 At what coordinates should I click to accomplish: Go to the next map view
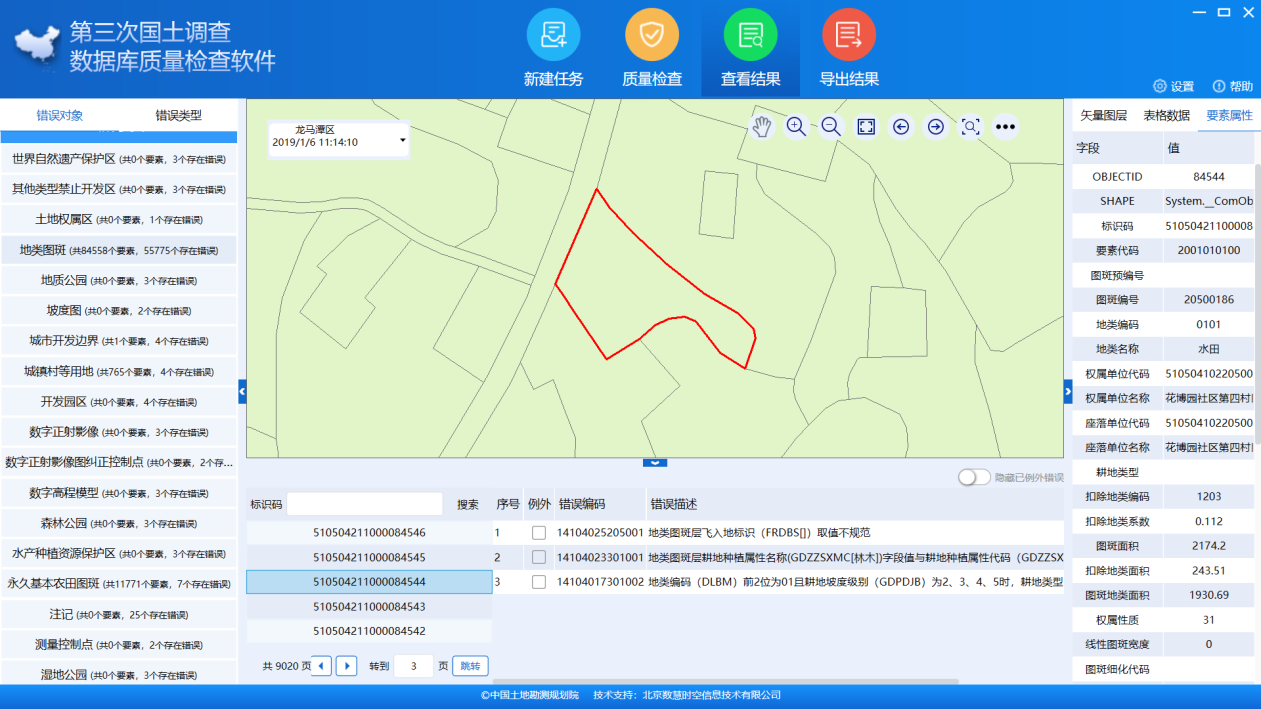coord(935,127)
